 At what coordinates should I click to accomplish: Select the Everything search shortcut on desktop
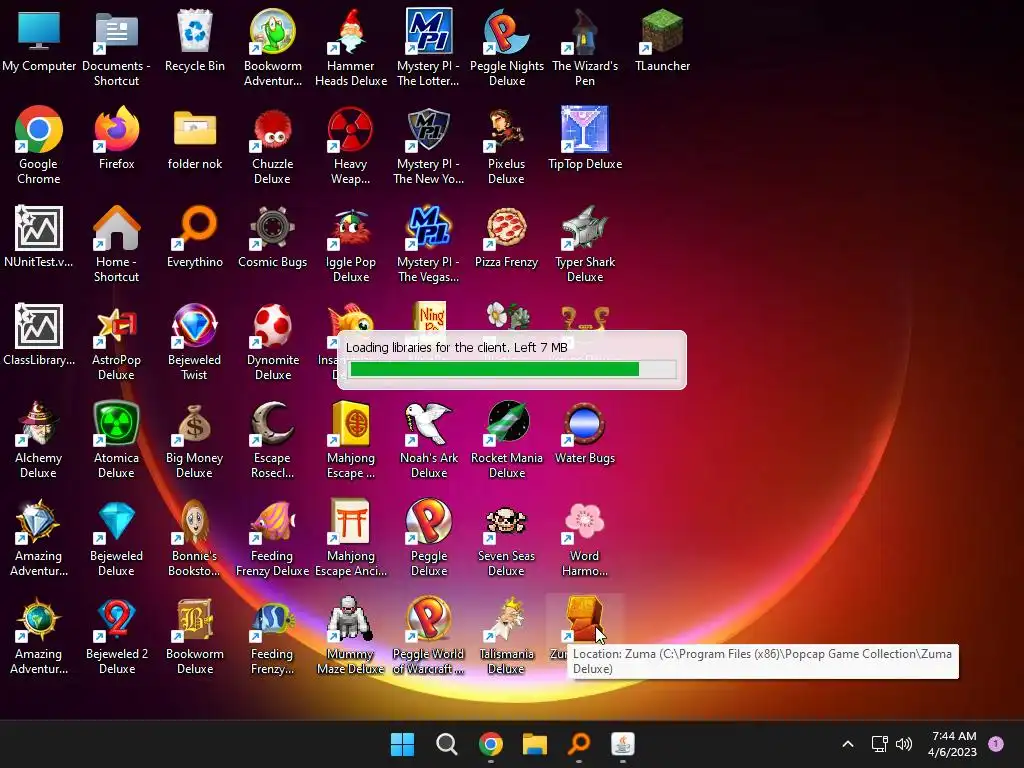195,227
